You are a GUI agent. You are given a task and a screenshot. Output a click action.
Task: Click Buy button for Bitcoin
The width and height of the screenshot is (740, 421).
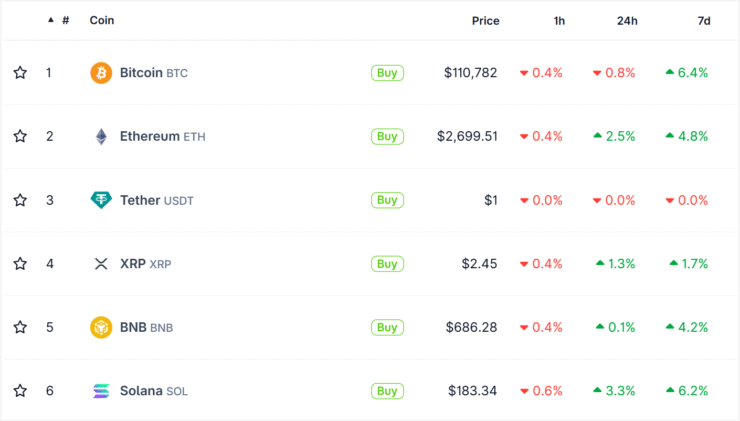pos(387,73)
